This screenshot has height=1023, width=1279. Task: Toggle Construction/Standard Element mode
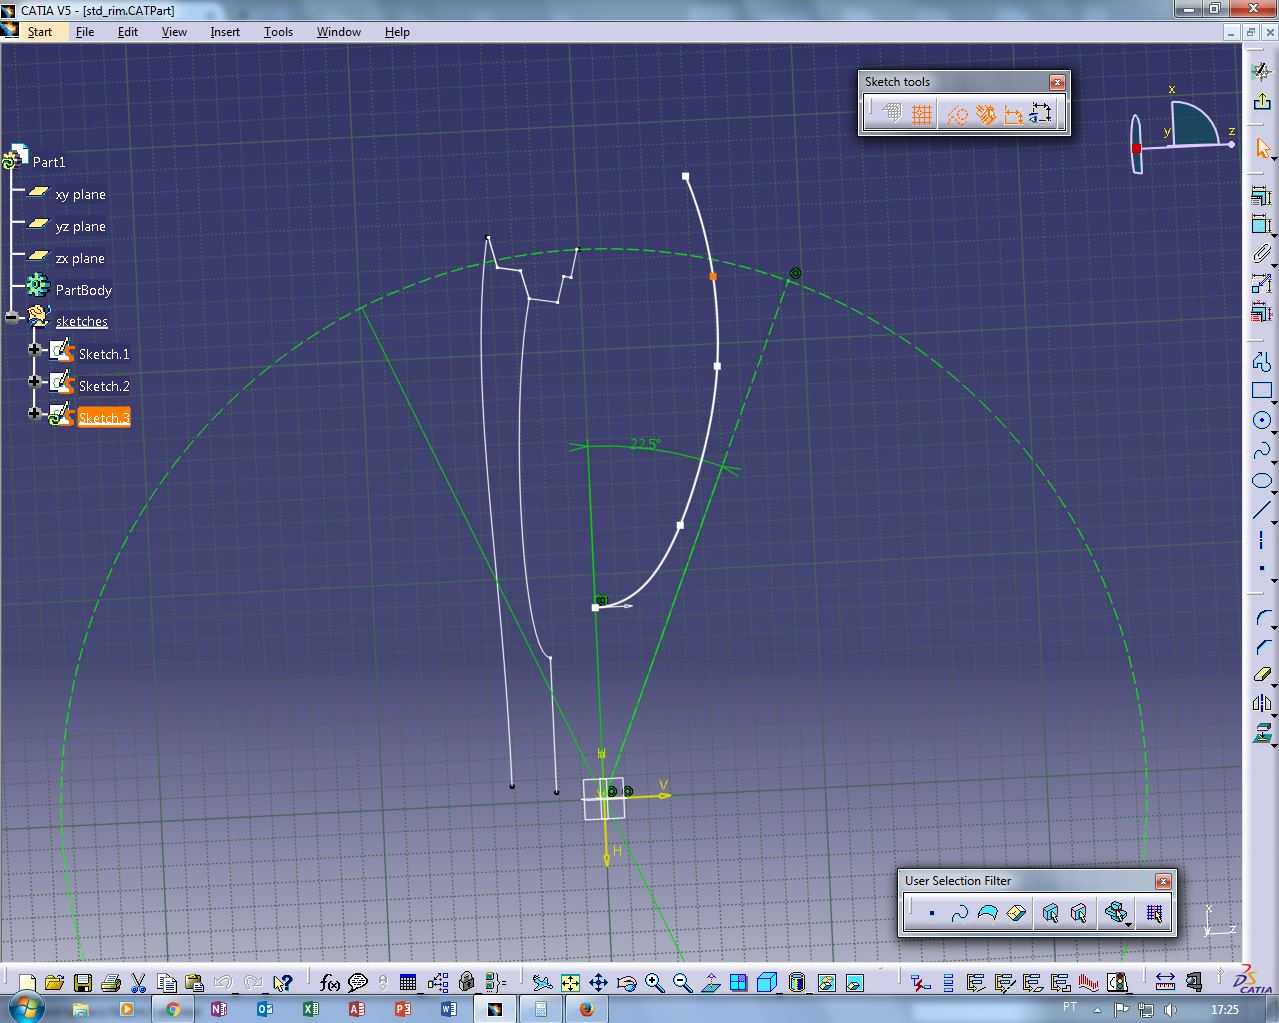pos(957,115)
